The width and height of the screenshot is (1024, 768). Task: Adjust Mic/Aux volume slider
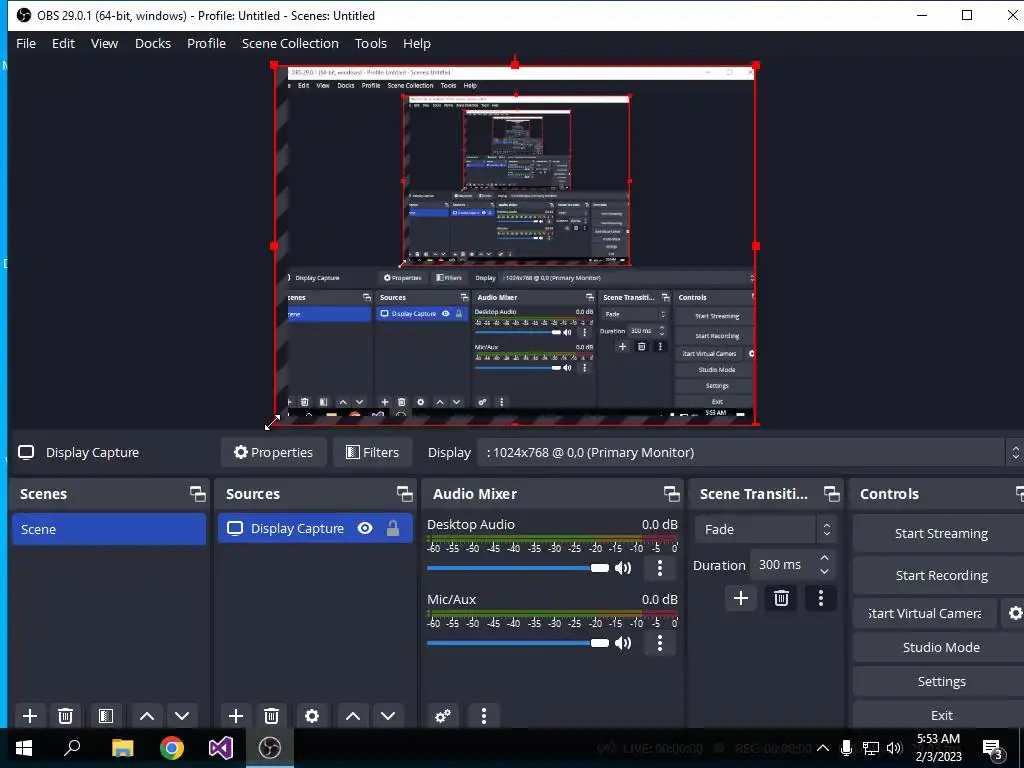518,643
